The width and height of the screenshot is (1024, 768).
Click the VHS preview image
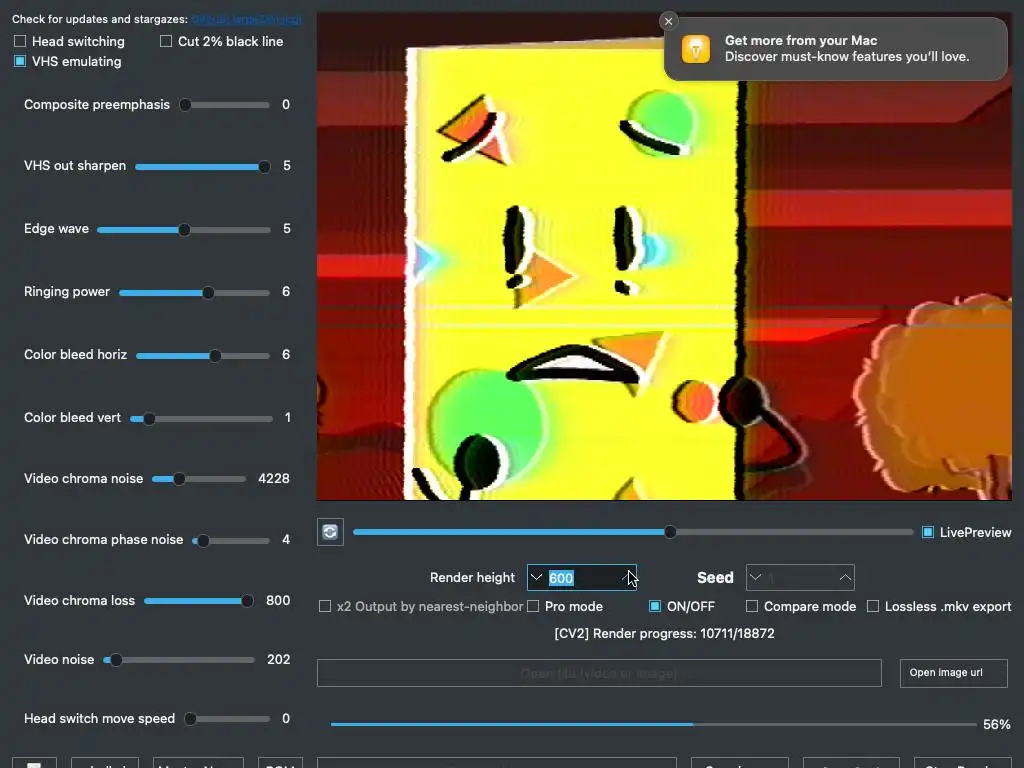664,256
